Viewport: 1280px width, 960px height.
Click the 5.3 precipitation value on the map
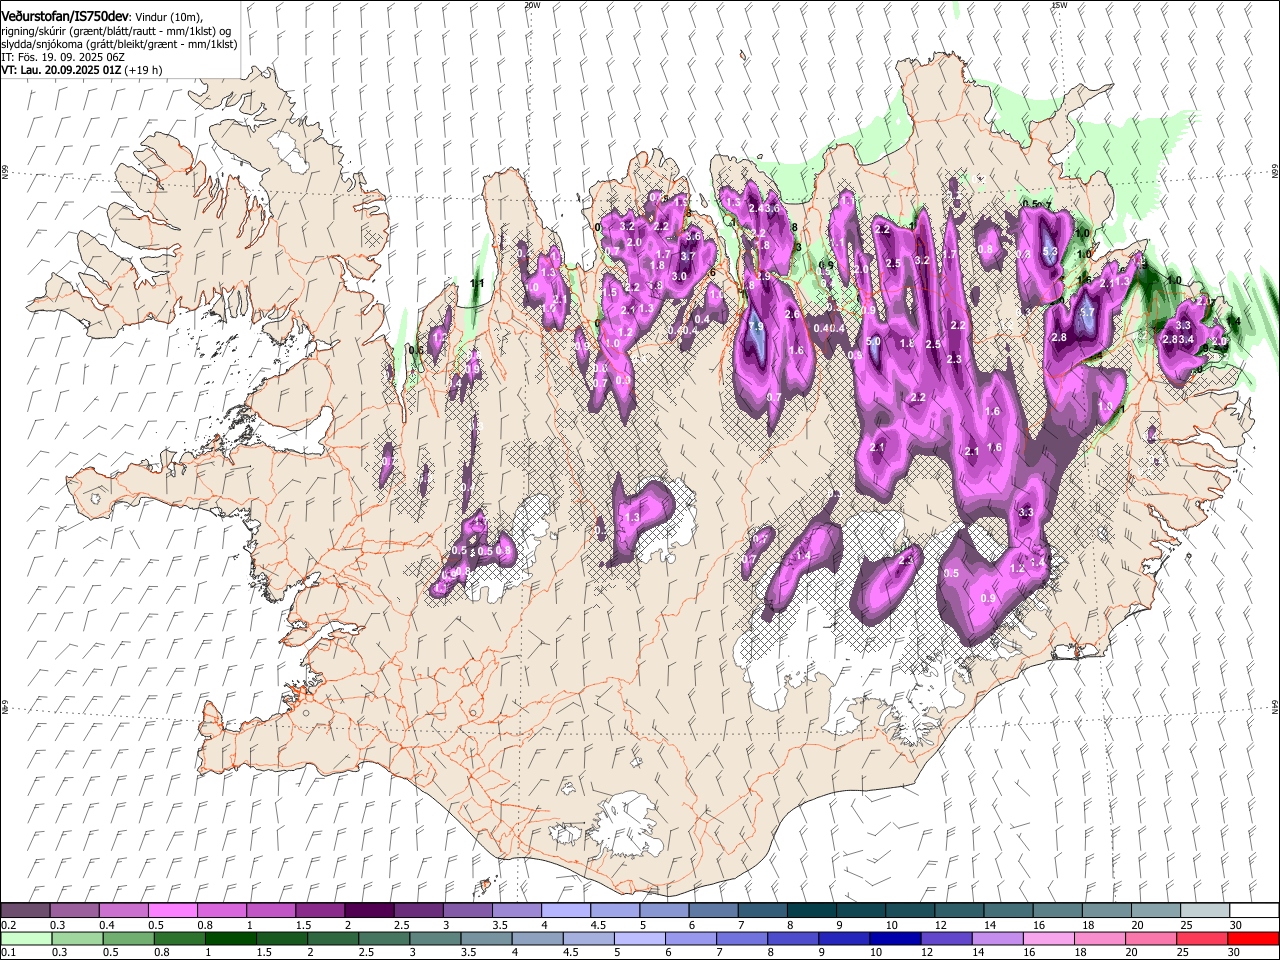tap(1050, 252)
